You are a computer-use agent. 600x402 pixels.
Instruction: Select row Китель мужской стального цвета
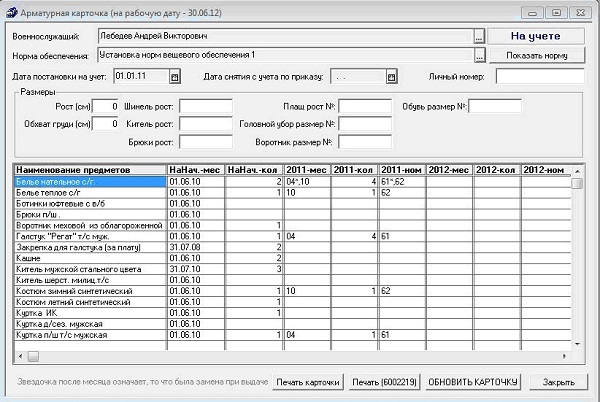pyautogui.click(x=90, y=269)
